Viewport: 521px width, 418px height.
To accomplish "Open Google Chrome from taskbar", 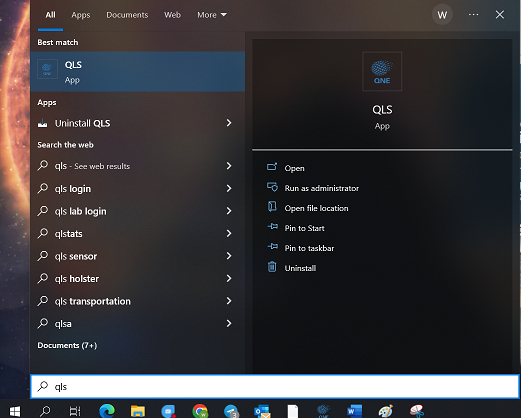I will [x=200, y=411].
